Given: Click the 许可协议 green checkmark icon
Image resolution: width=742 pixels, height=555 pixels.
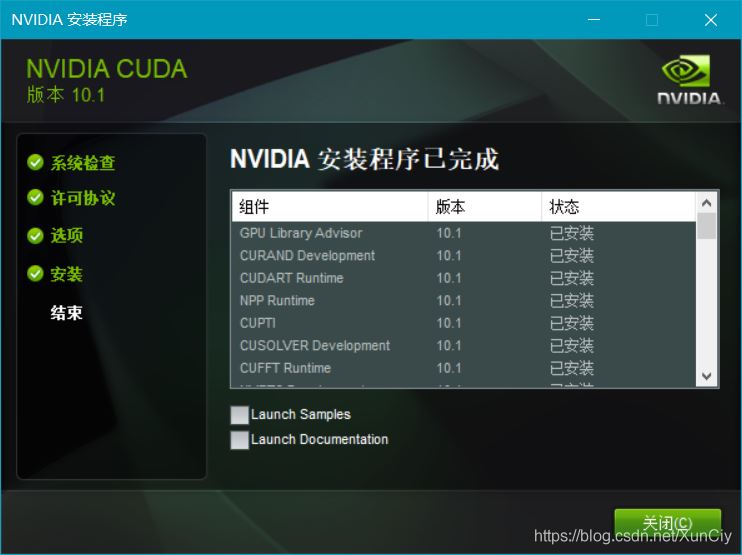Looking at the screenshot, I should coord(36,198).
